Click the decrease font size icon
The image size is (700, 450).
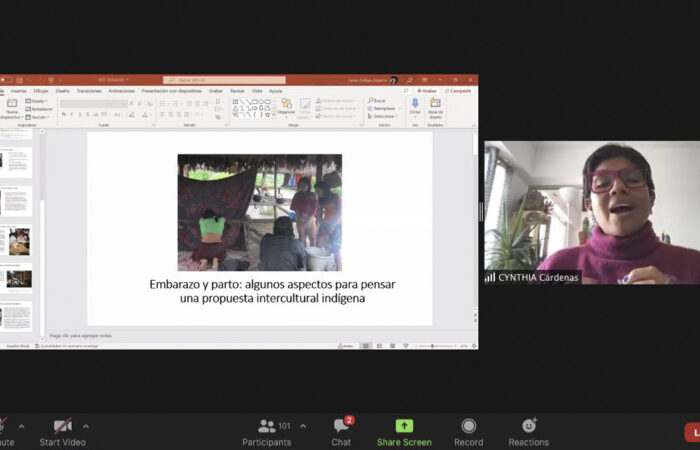139,104
